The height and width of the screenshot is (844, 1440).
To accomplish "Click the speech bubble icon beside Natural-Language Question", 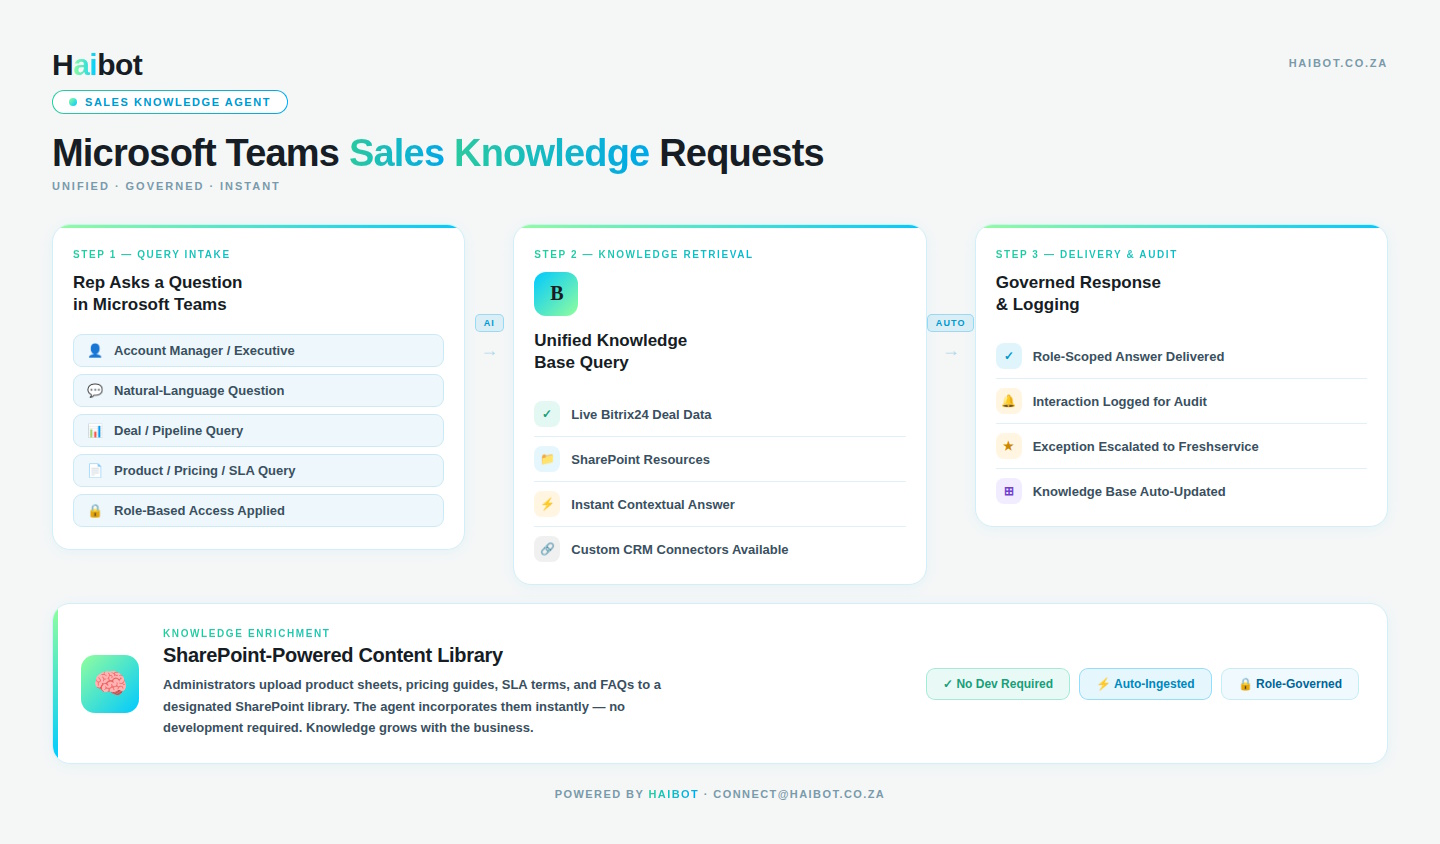I will [x=95, y=391].
